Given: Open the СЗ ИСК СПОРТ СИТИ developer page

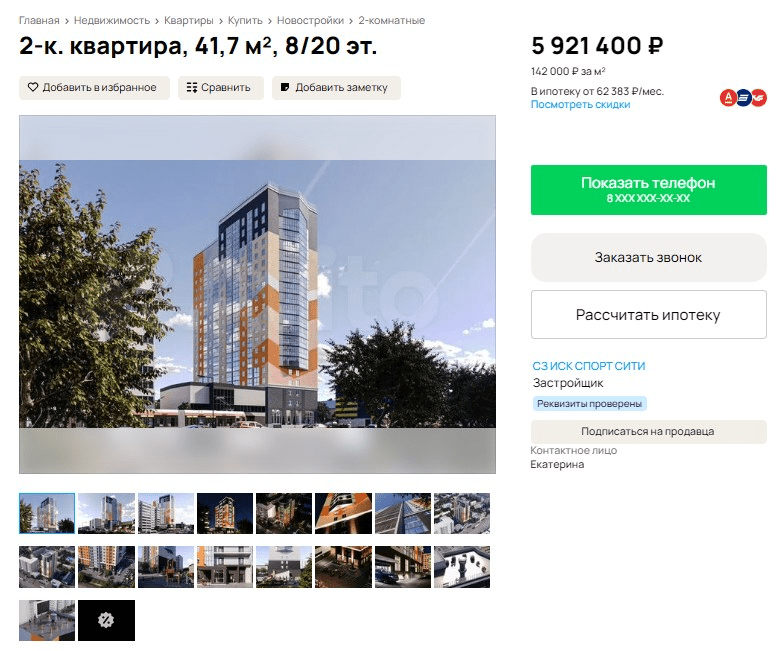Looking at the screenshot, I should (588, 366).
